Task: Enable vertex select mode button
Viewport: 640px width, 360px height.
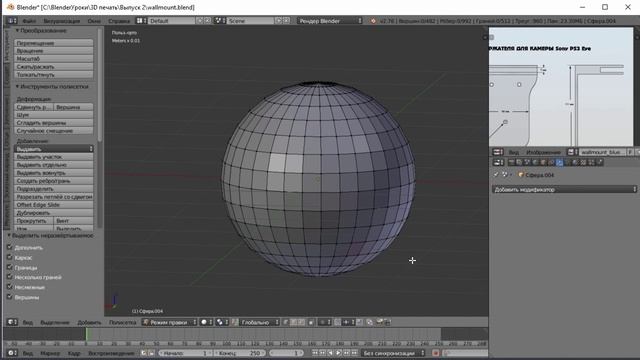Action: (x=286, y=322)
